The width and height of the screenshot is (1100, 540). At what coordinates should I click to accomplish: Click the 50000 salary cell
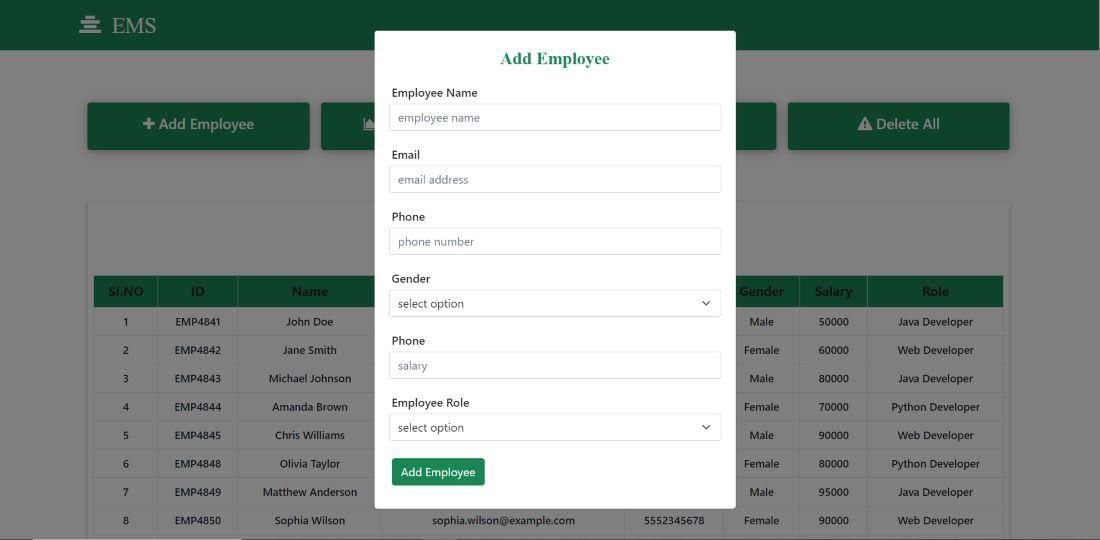coord(833,322)
